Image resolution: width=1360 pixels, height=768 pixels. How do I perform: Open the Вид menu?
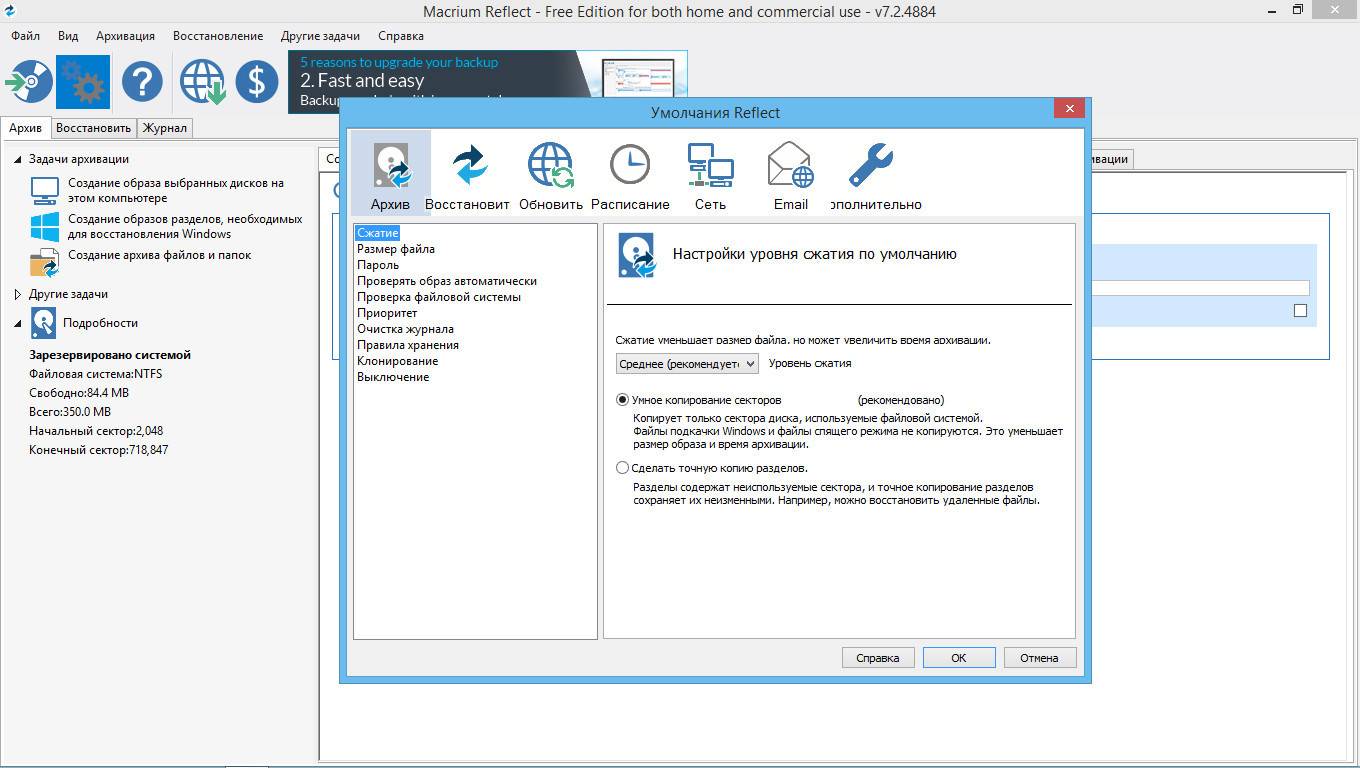pyautogui.click(x=68, y=36)
